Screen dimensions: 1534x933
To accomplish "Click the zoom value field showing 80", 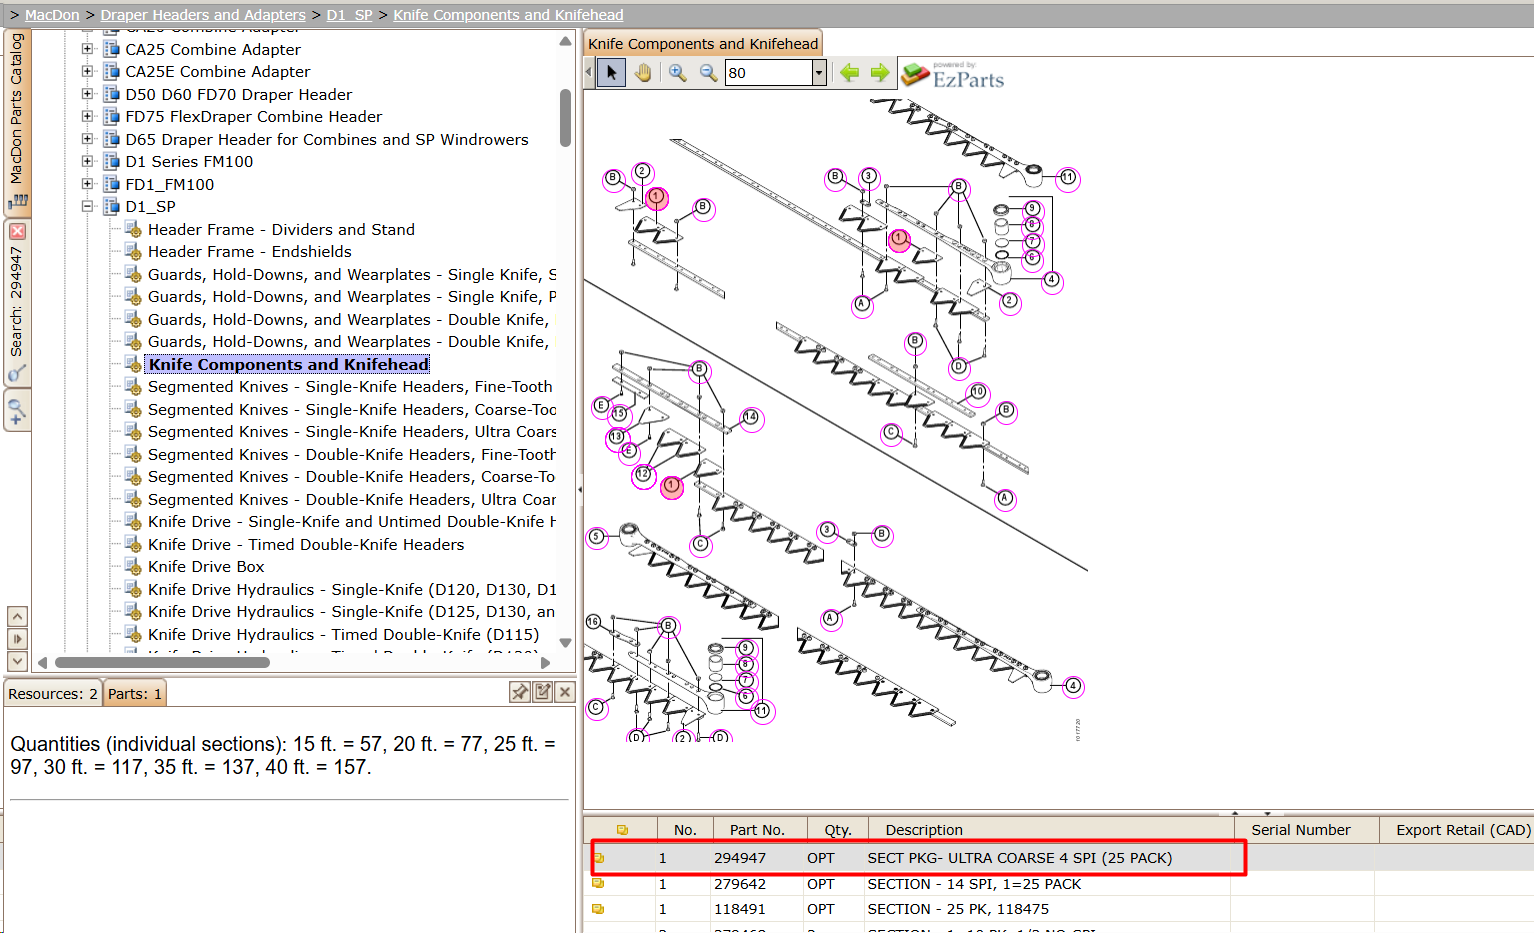I will click(769, 73).
